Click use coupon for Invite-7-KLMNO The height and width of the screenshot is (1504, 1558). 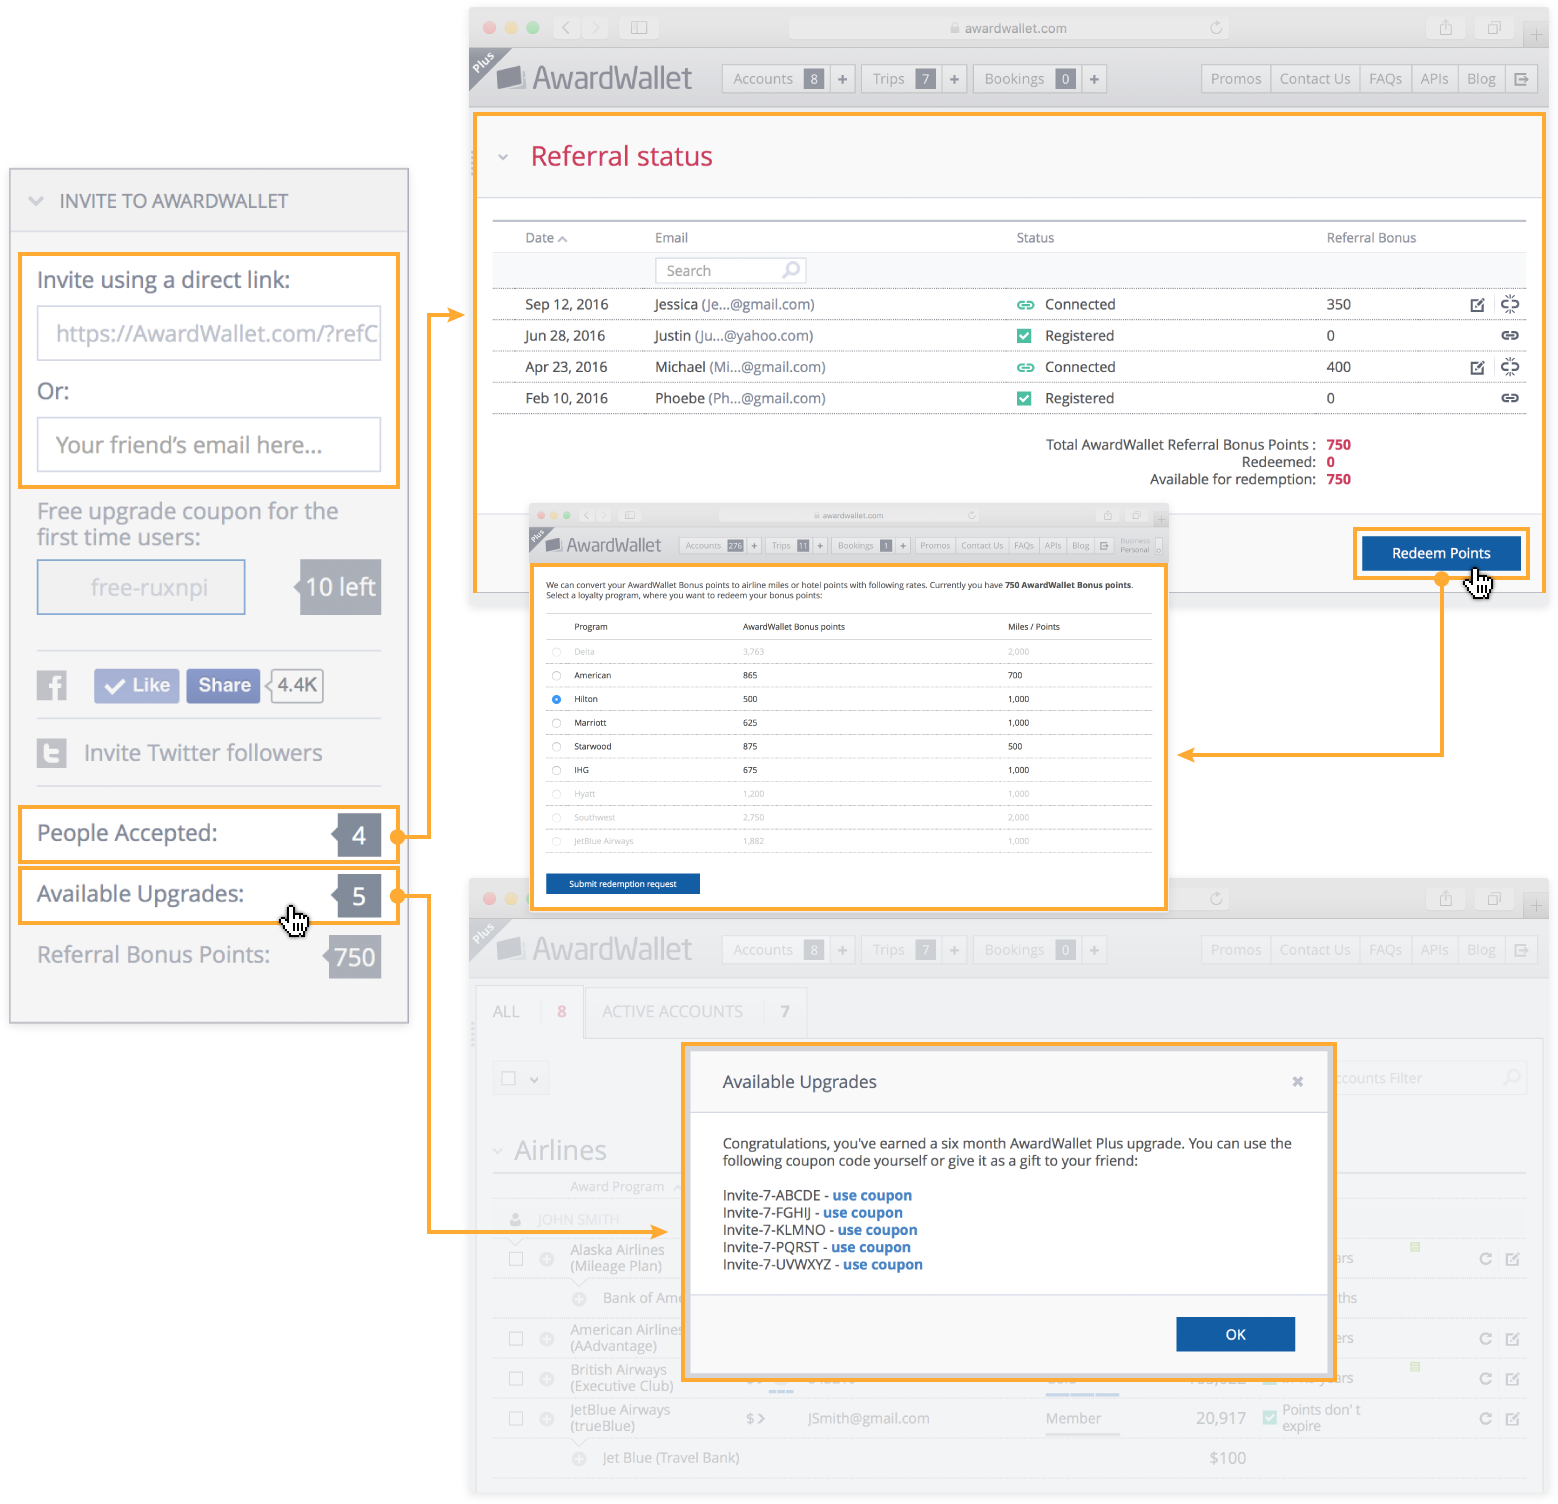(877, 1230)
